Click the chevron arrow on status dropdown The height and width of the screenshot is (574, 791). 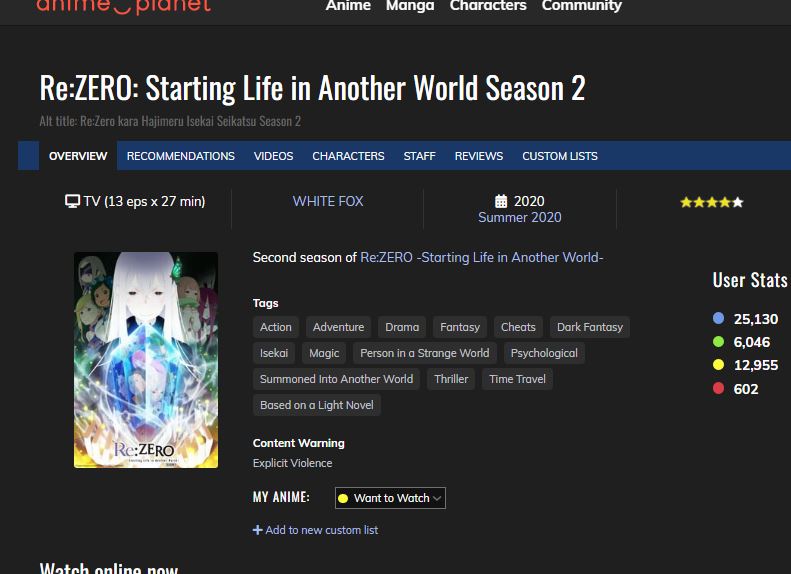437,498
